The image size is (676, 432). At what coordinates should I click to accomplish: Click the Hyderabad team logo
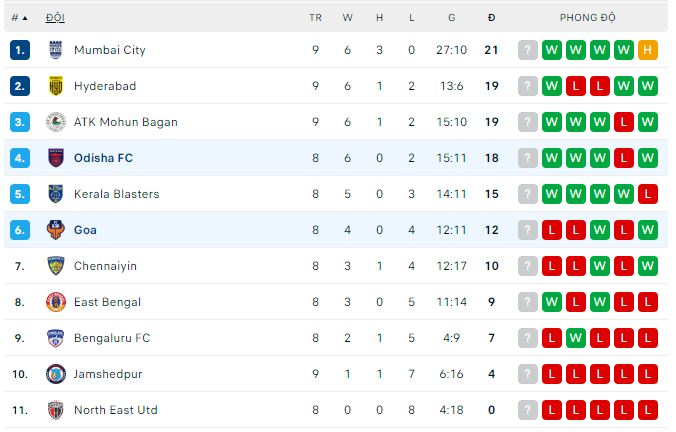pyautogui.click(x=55, y=86)
